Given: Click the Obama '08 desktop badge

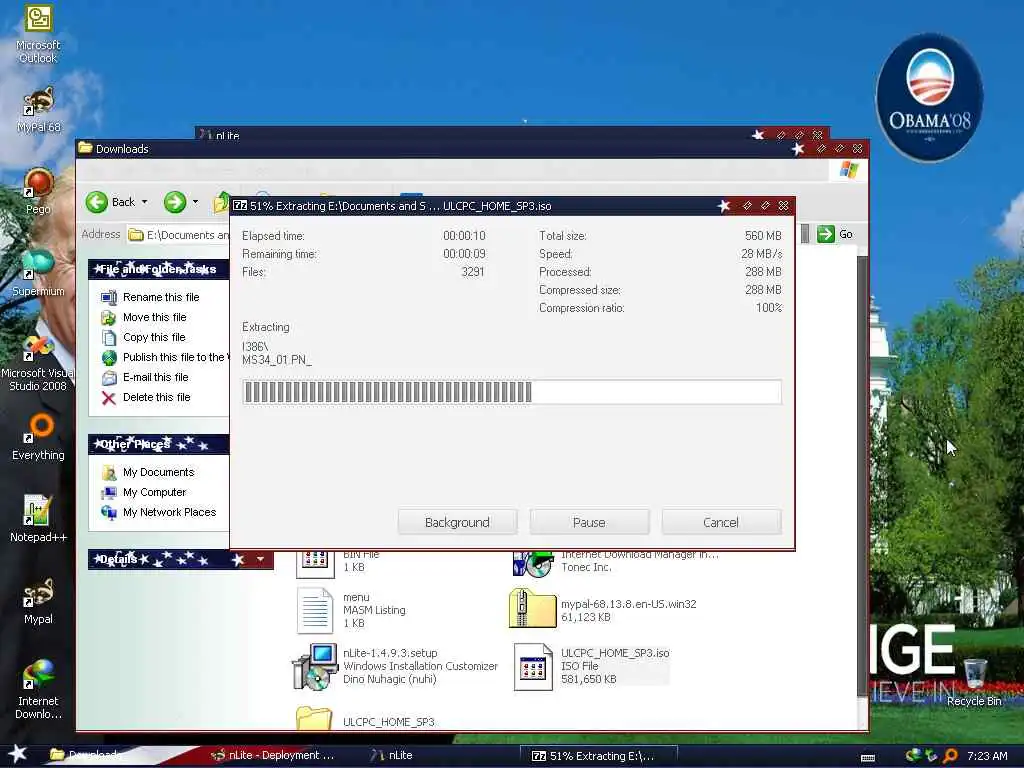Looking at the screenshot, I should click(x=929, y=97).
